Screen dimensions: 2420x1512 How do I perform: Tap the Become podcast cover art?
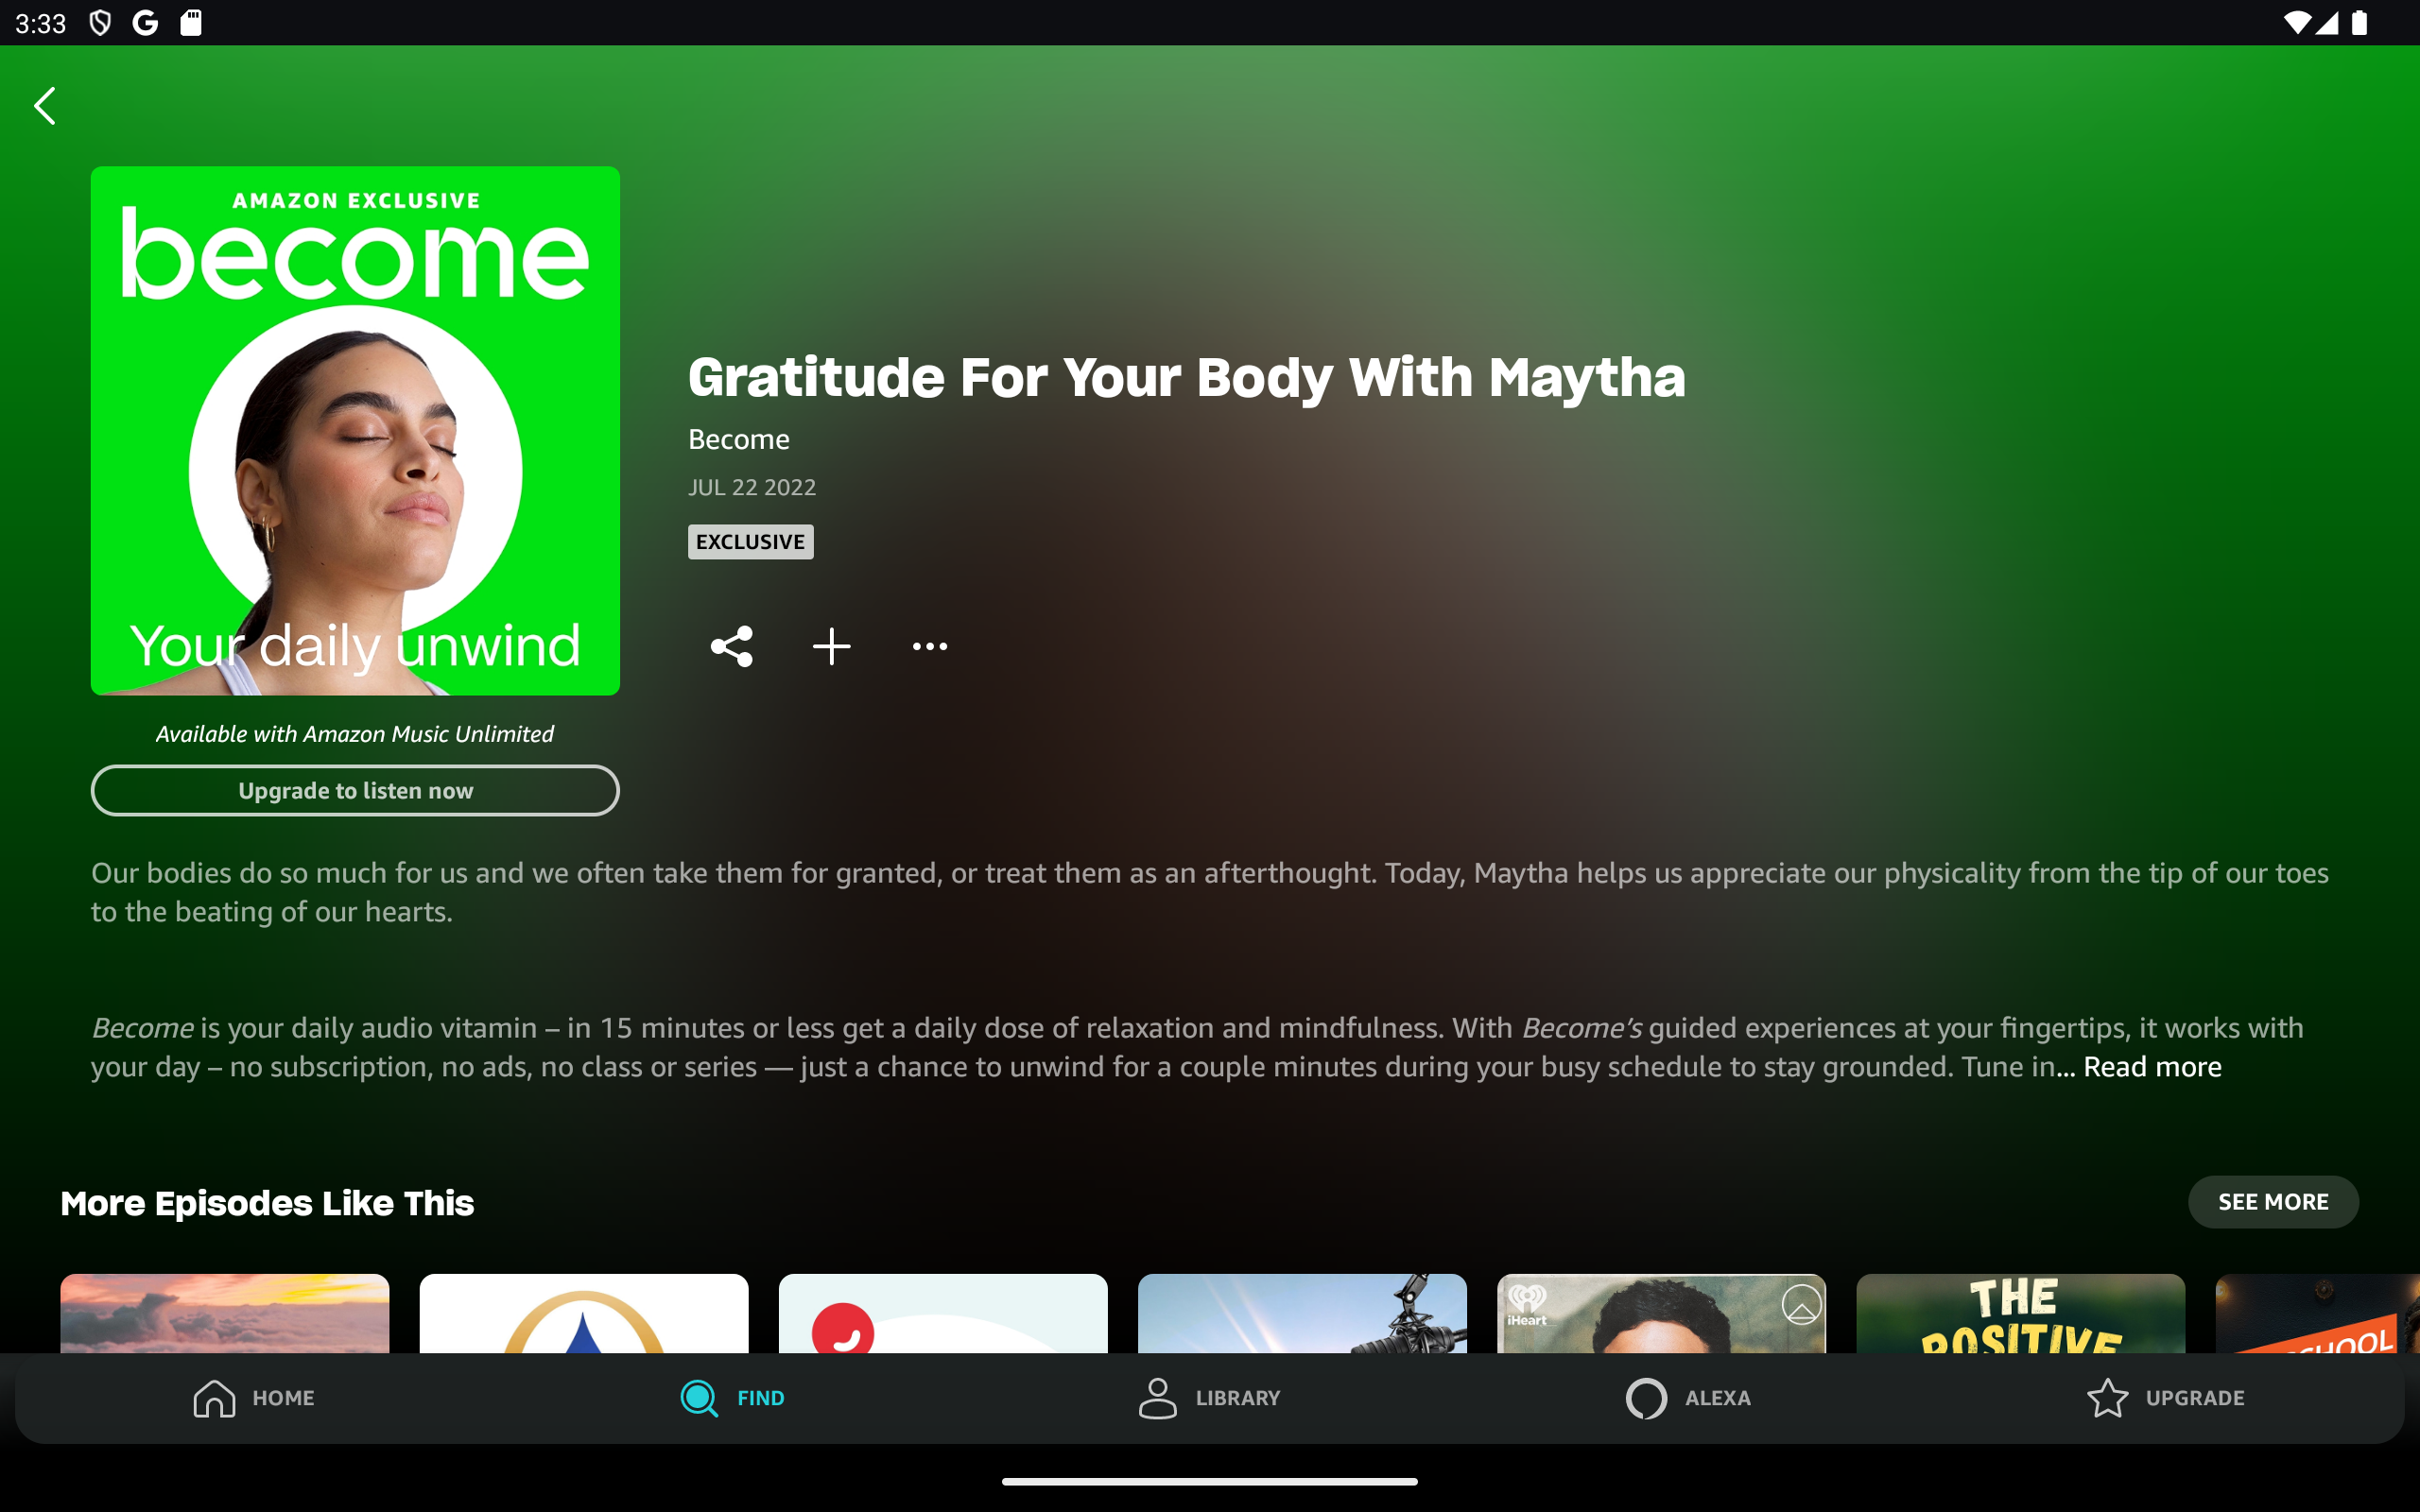point(355,431)
